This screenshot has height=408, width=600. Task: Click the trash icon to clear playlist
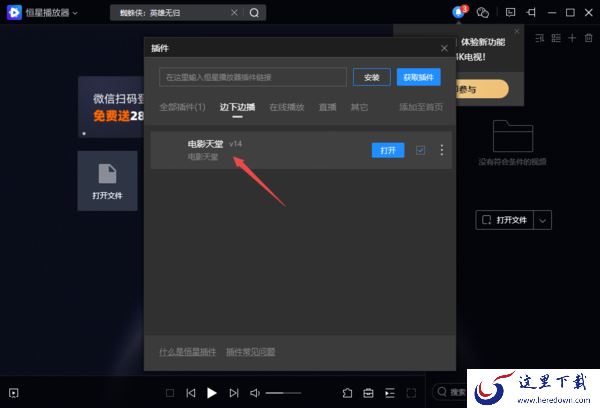tap(589, 38)
